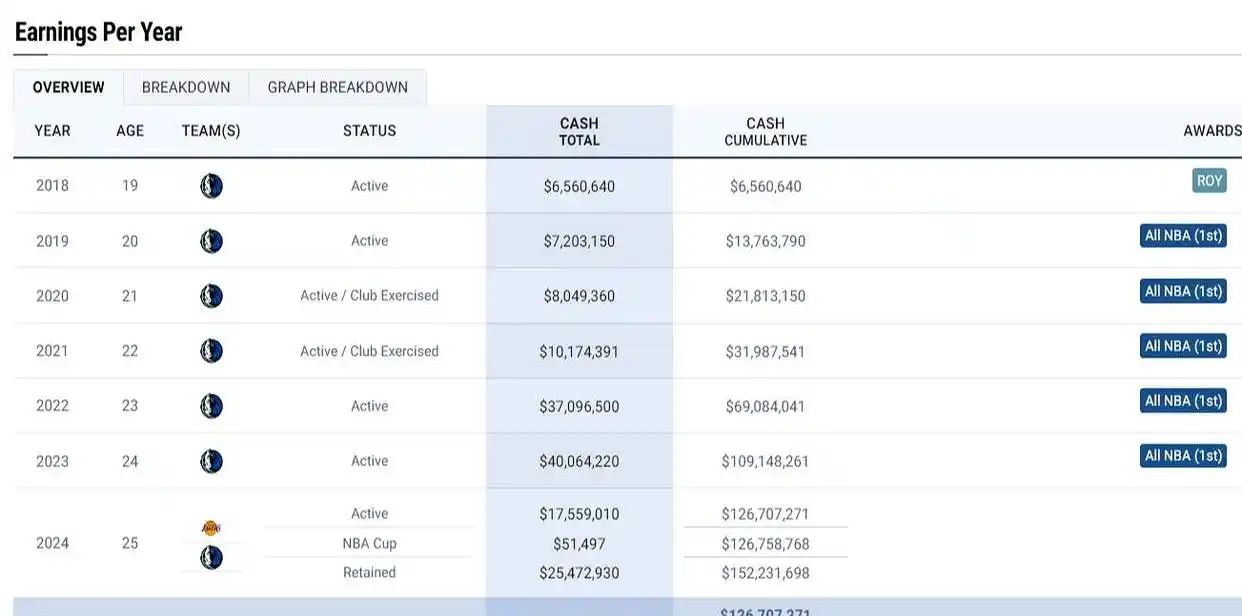Screen dimensions: 1242x616
Task: Click the Mavericks logo in the 2023 row
Action: [211, 461]
